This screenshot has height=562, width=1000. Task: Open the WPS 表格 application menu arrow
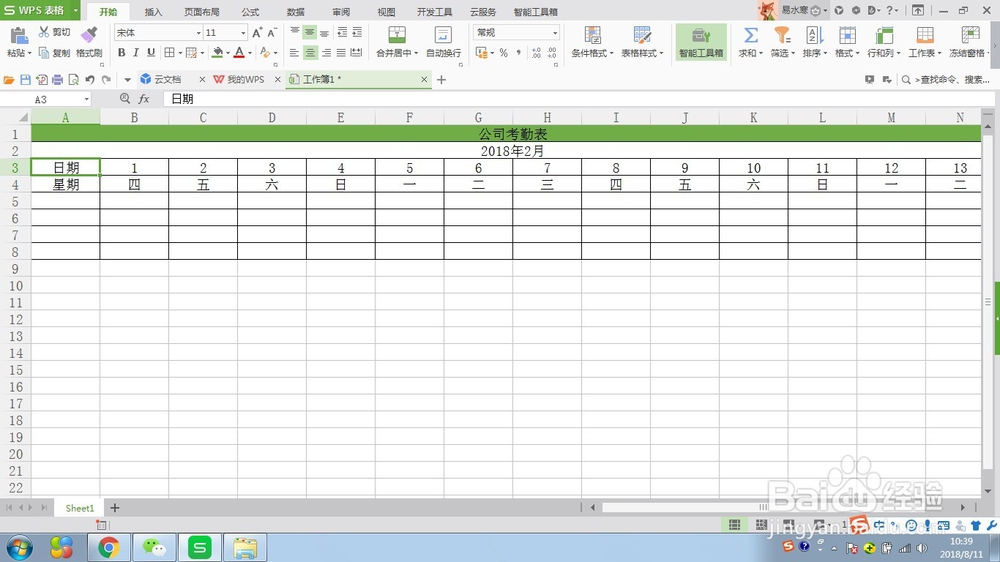click(75, 11)
